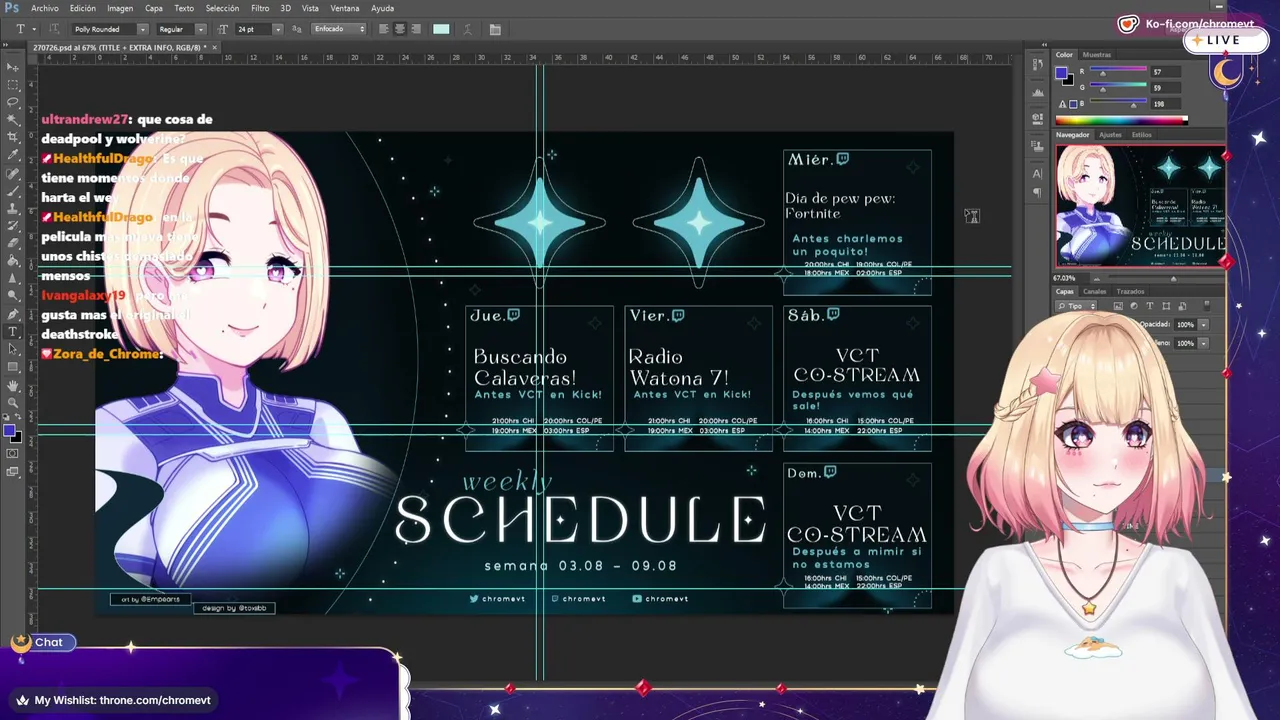Screen dimensions: 1280x720
Task: Open the Ventana menu
Action: click(x=345, y=8)
